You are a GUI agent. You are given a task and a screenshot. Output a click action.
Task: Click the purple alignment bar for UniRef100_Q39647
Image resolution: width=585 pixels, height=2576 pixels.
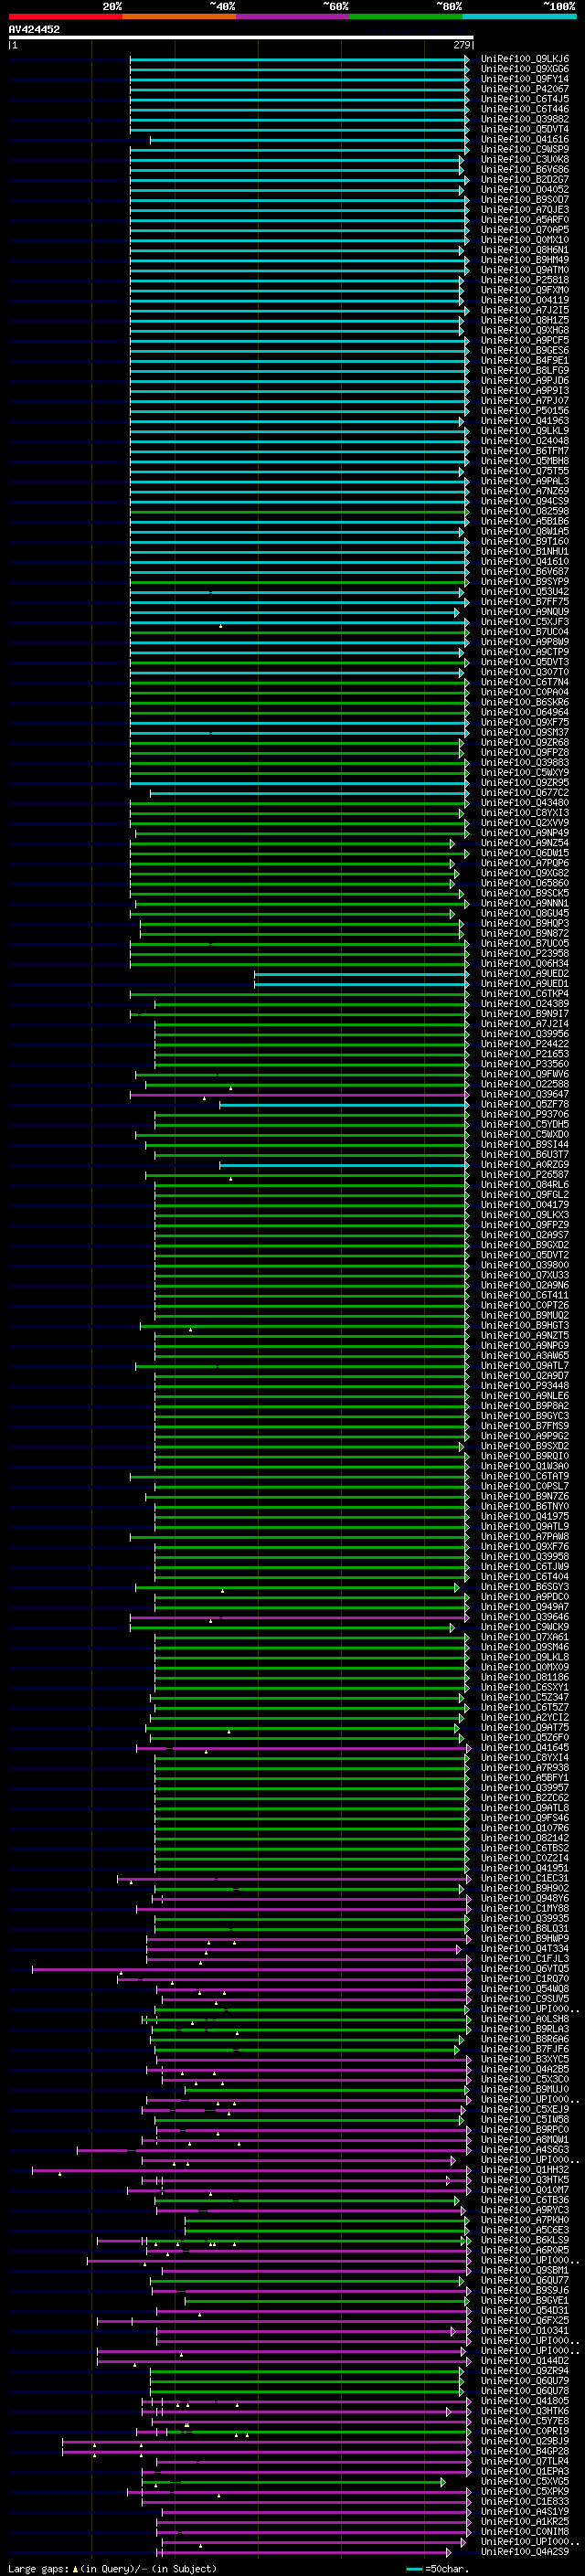click(299, 1095)
